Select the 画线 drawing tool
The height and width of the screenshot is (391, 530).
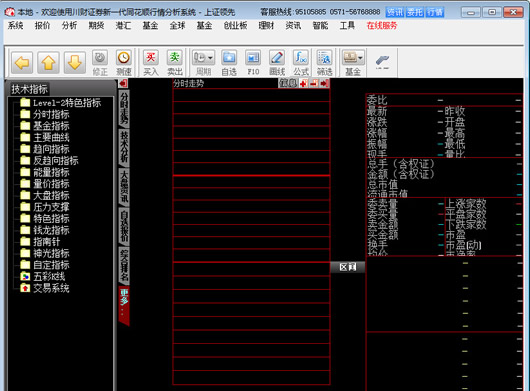click(x=277, y=63)
